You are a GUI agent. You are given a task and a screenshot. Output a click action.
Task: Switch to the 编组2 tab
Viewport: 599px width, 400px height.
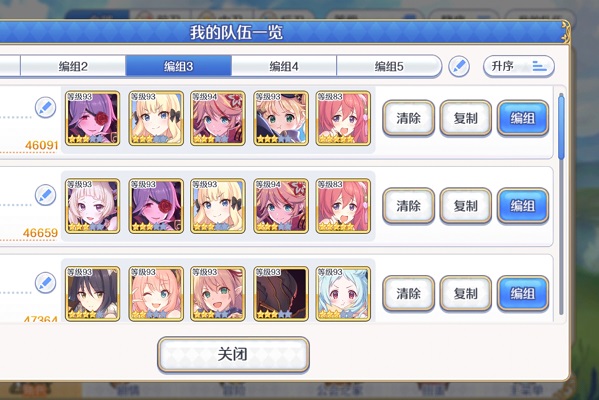click(73, 66)
